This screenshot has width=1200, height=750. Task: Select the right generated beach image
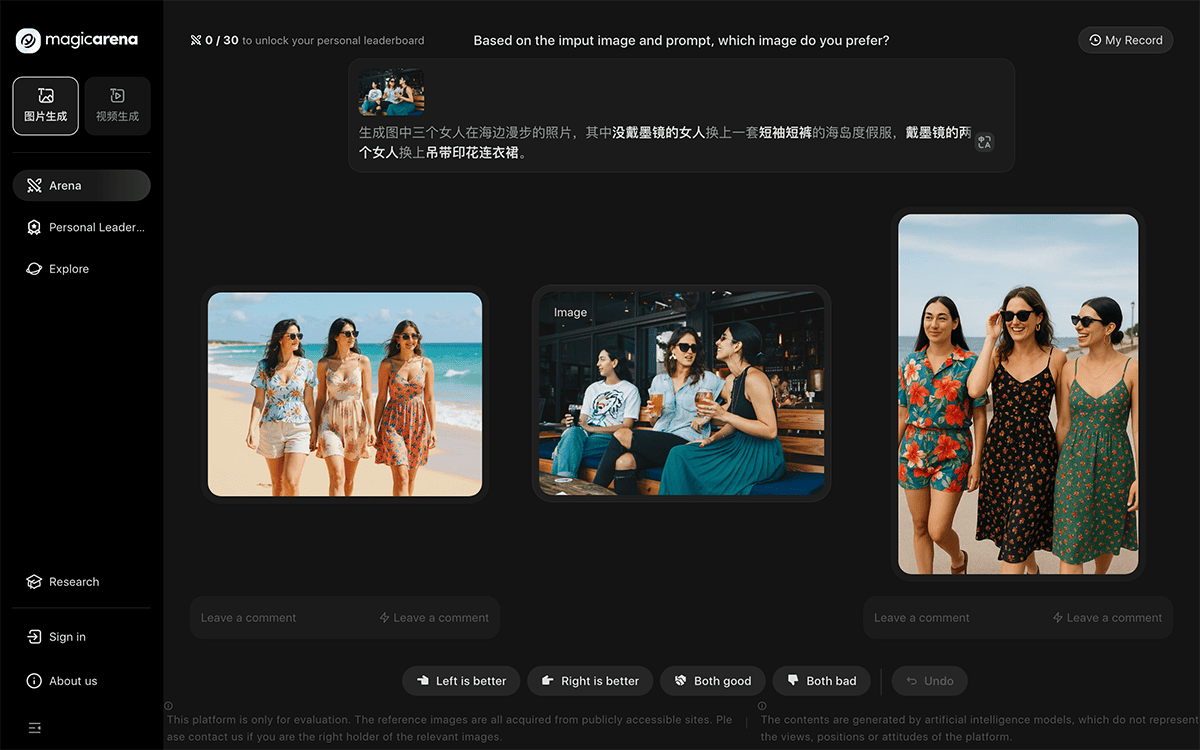pyautogui.click(x=1017, y=394)
